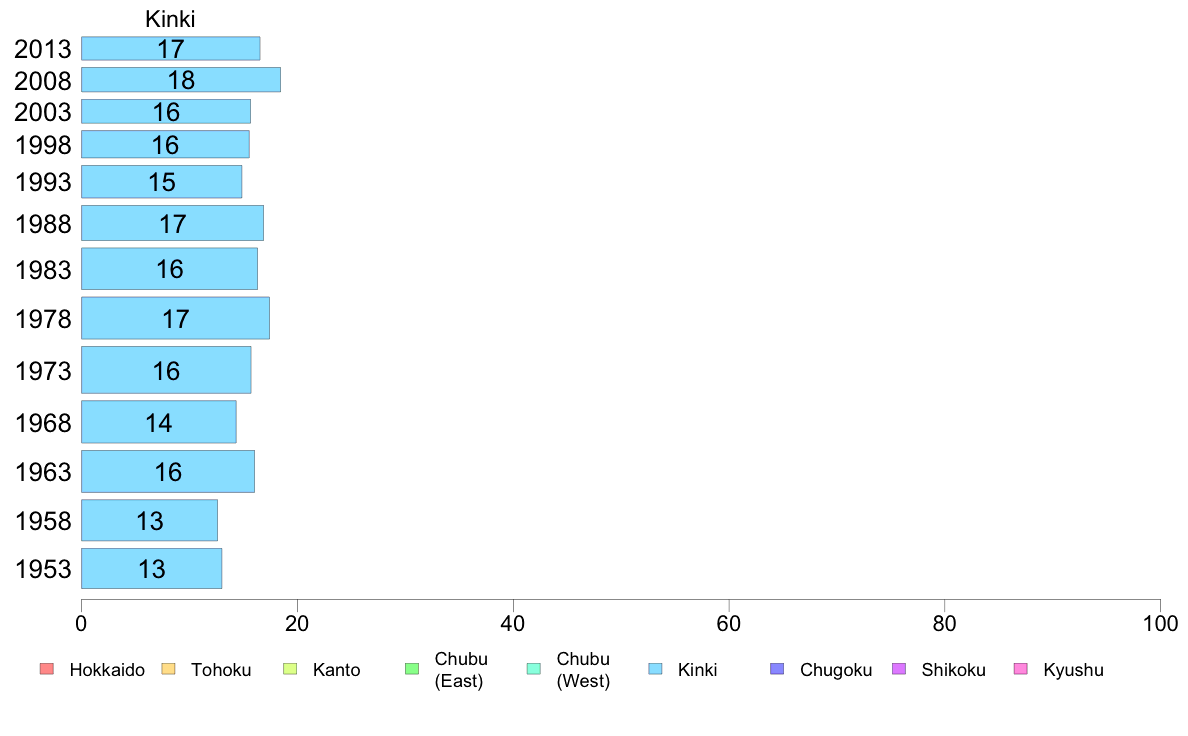Click the Kinki blue legend swatch
The image size is (1188, 736).
655,669
